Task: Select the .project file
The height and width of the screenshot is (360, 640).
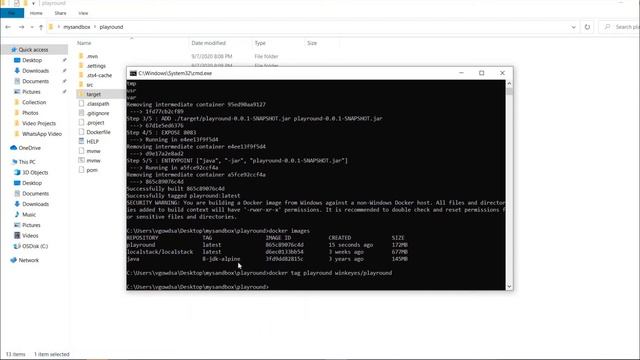Action: (96, 122)
